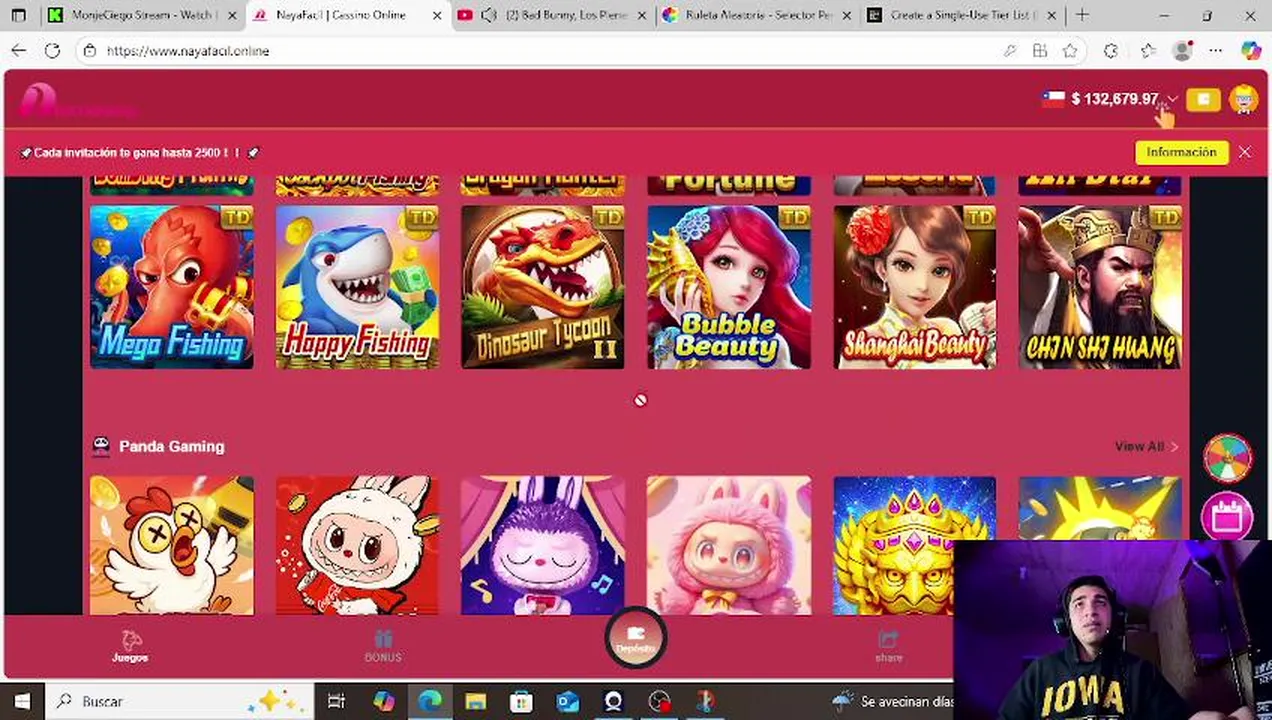Viewport: 1272px width, 720px height.
Task: Click the NayaFacil site logo
Action: tap(77, 100)
